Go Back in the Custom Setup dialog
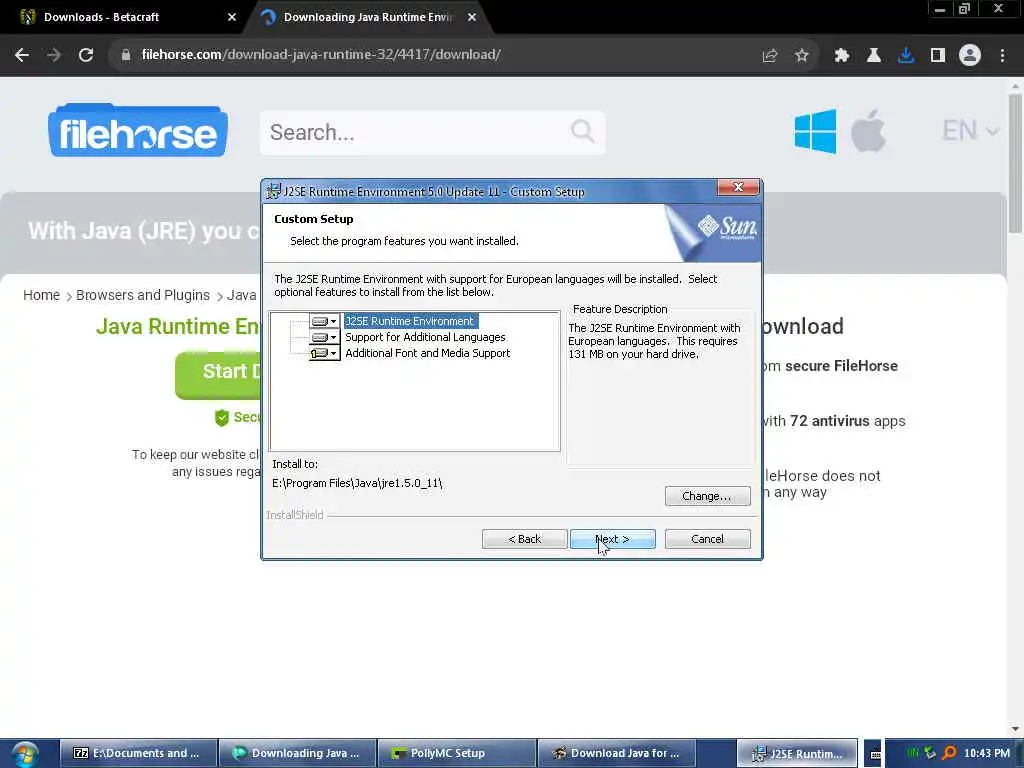The height and width of the screenshot is (768, 1024). click(x=524, y=539)
